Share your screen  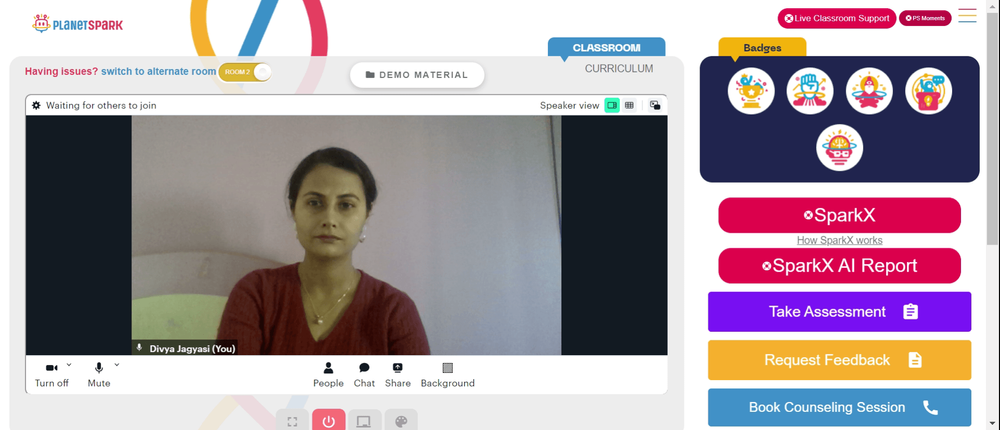(397, 374)
